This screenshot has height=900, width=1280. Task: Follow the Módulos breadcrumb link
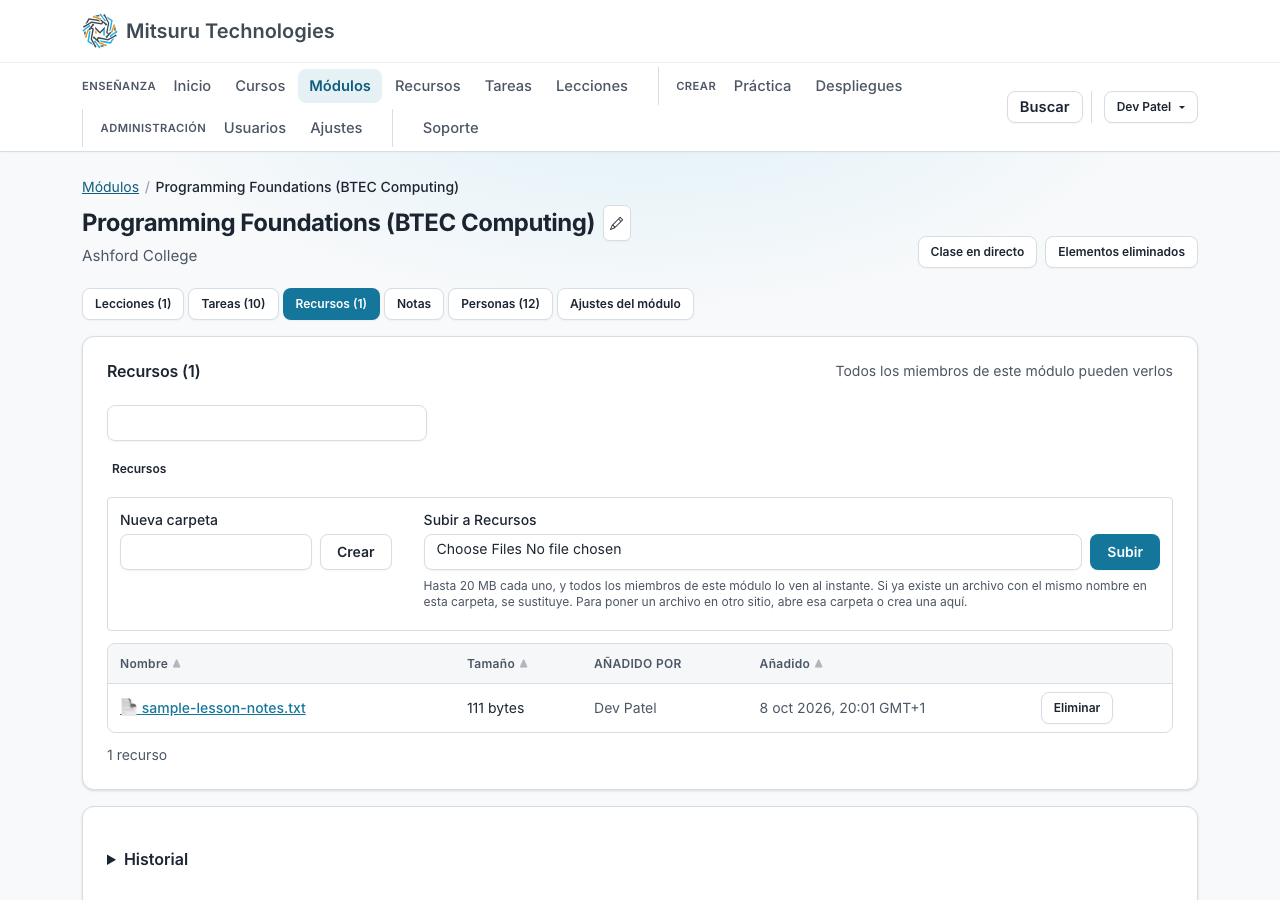point(110,187)
